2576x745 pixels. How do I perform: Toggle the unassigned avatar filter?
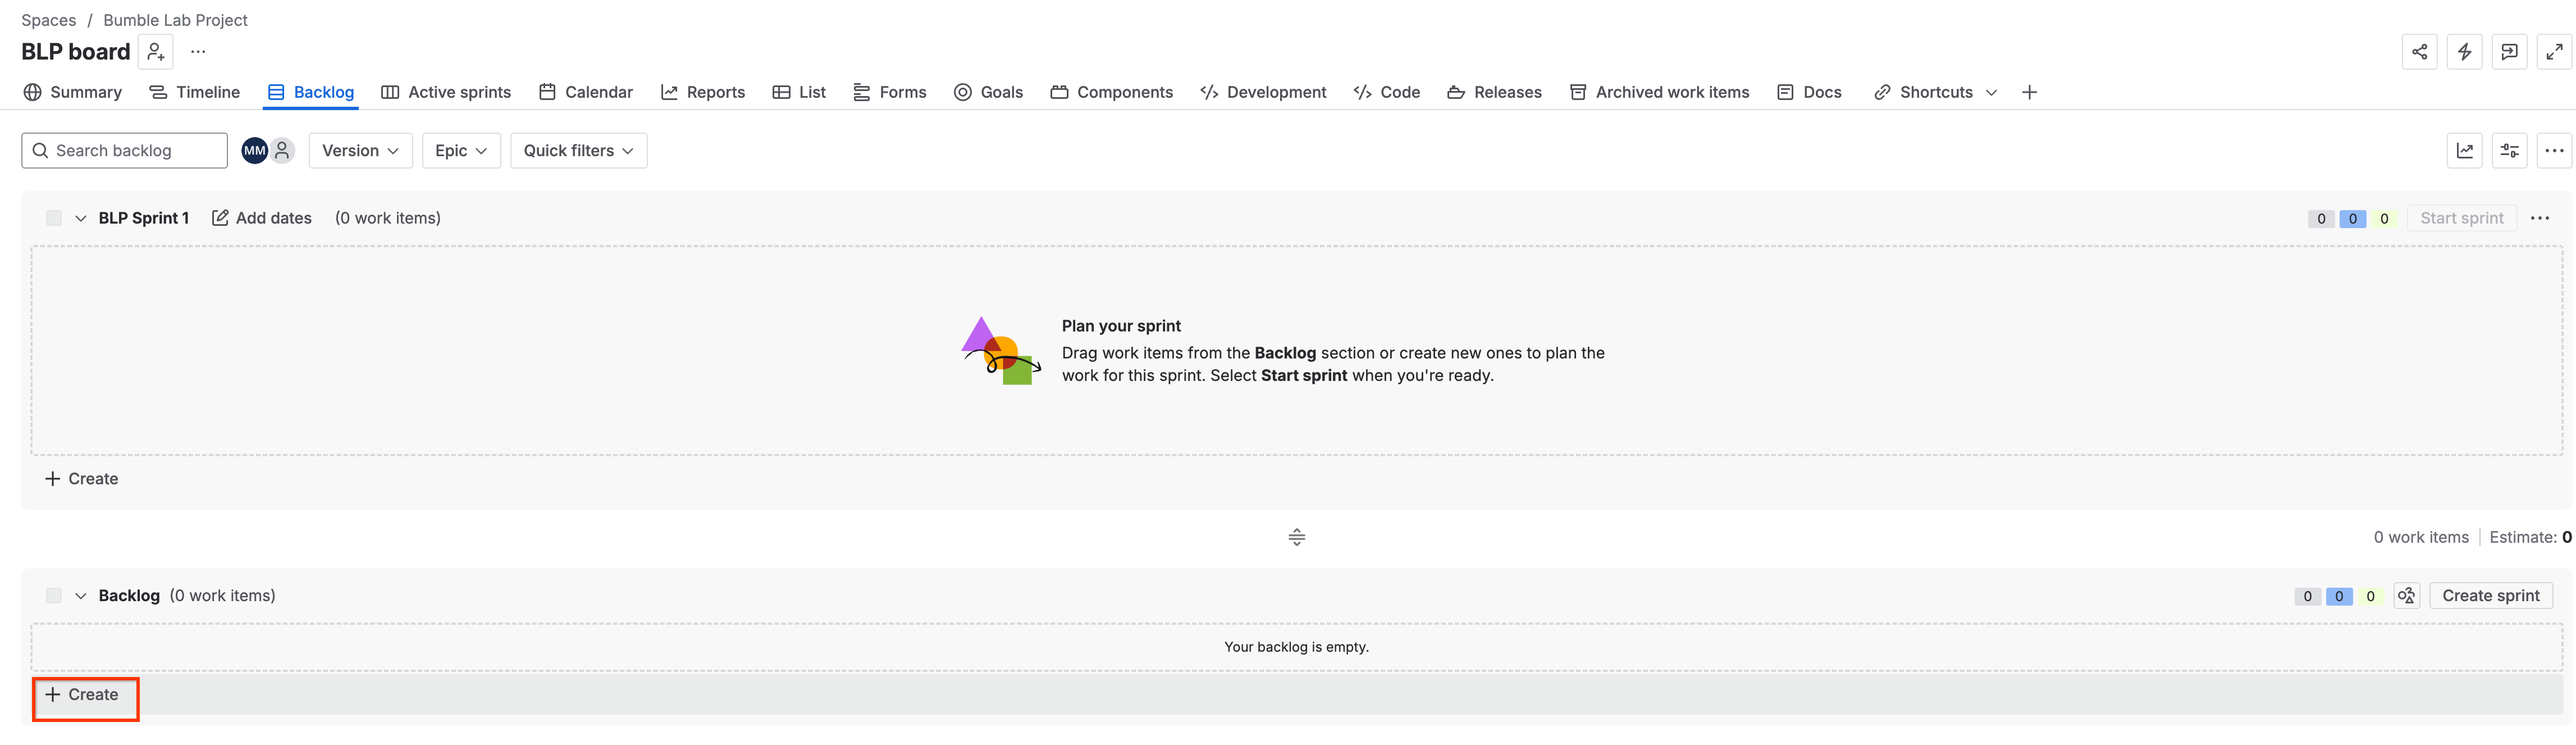click(282, 151)
